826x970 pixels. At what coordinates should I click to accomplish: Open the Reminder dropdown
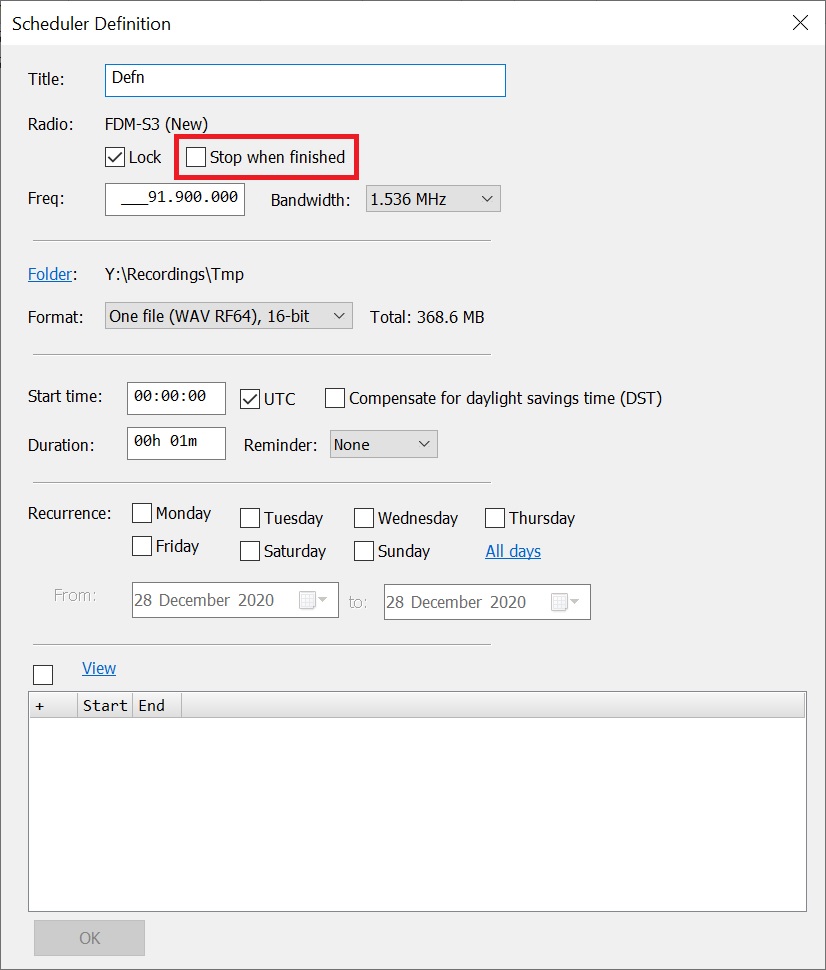(383, 445)
